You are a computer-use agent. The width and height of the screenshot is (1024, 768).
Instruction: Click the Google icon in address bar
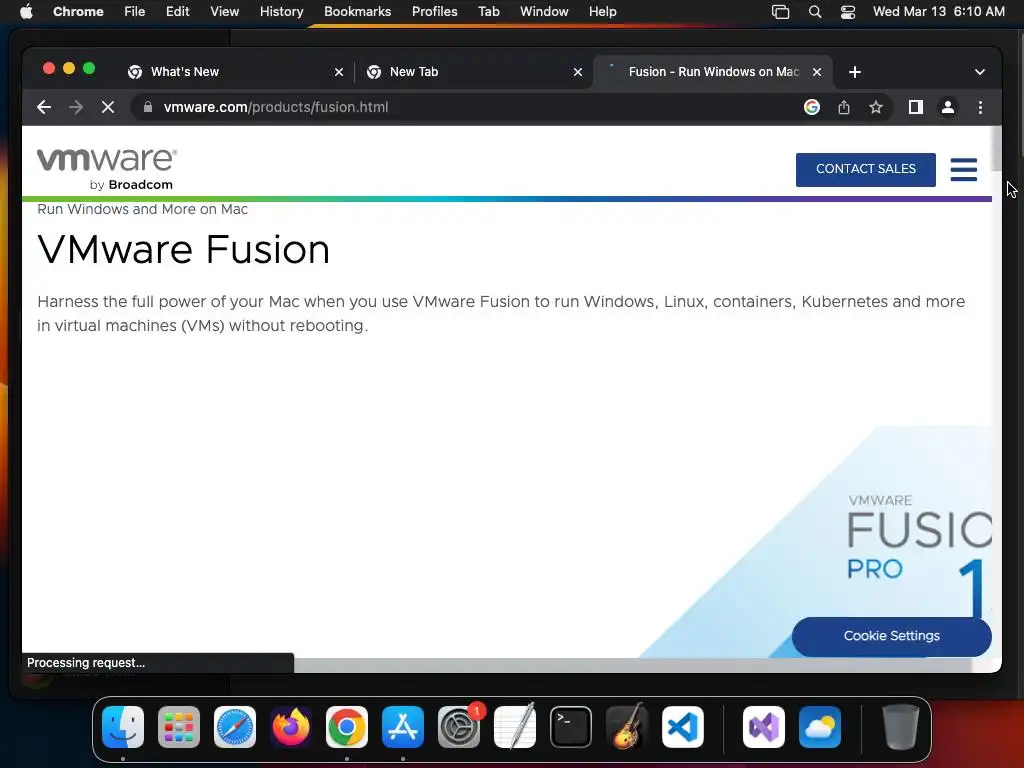click(x=812, y=107)
